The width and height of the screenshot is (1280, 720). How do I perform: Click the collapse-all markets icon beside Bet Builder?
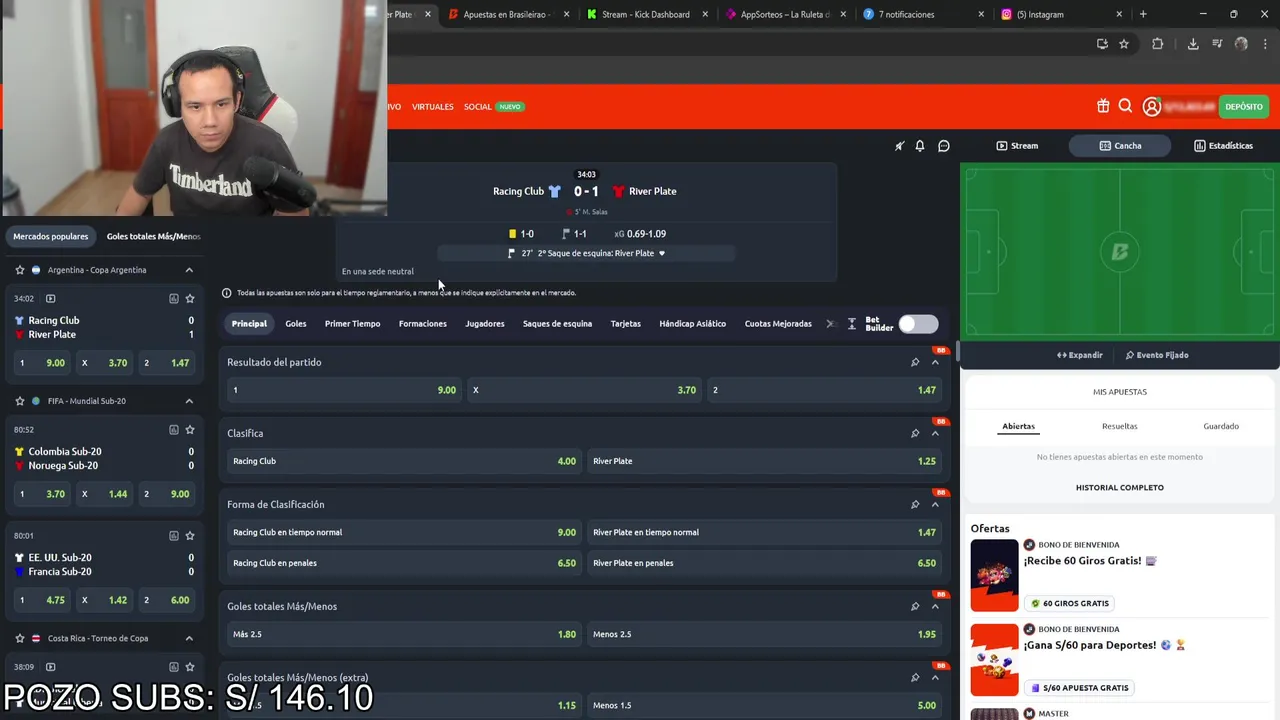click(x=852, y=324)
